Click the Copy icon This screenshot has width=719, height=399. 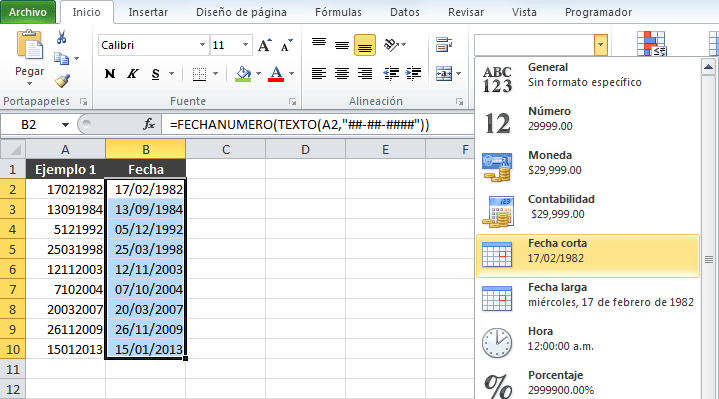(x=61, y=59)
